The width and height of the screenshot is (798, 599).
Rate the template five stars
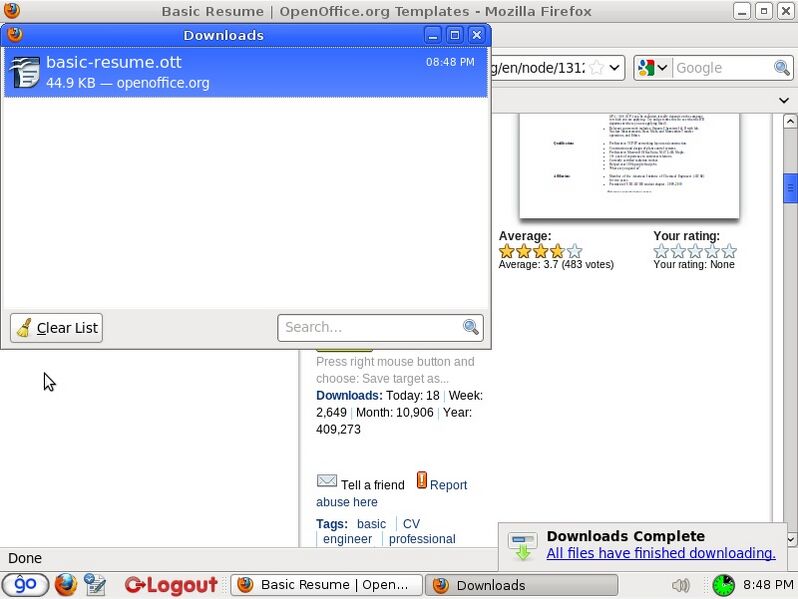pyautogui.click(x=729, y=251)
